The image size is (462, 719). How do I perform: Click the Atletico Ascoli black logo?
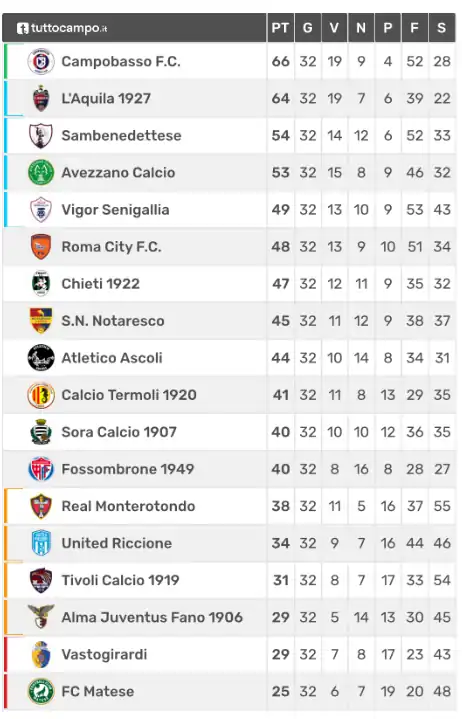(41, 358)
